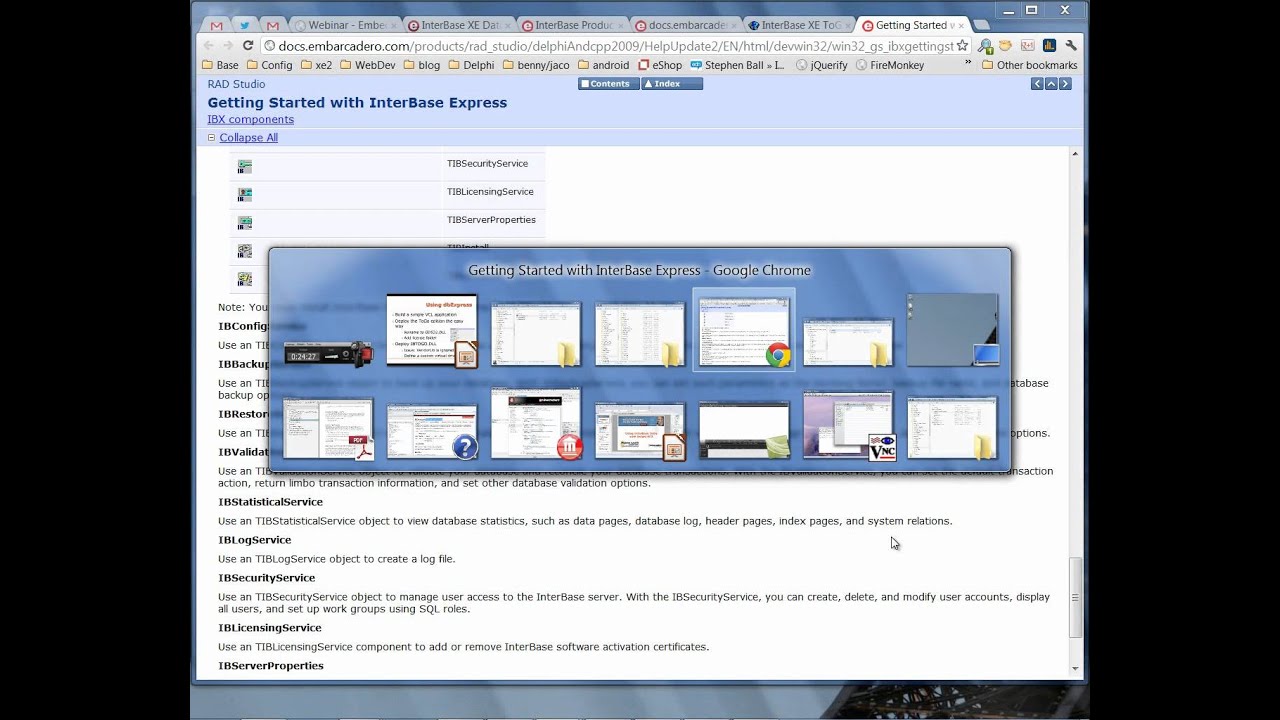Open the pinned Twitter tab
Image resolution: width=1280 pixels, height=720 pixels.
pos(244,25)
